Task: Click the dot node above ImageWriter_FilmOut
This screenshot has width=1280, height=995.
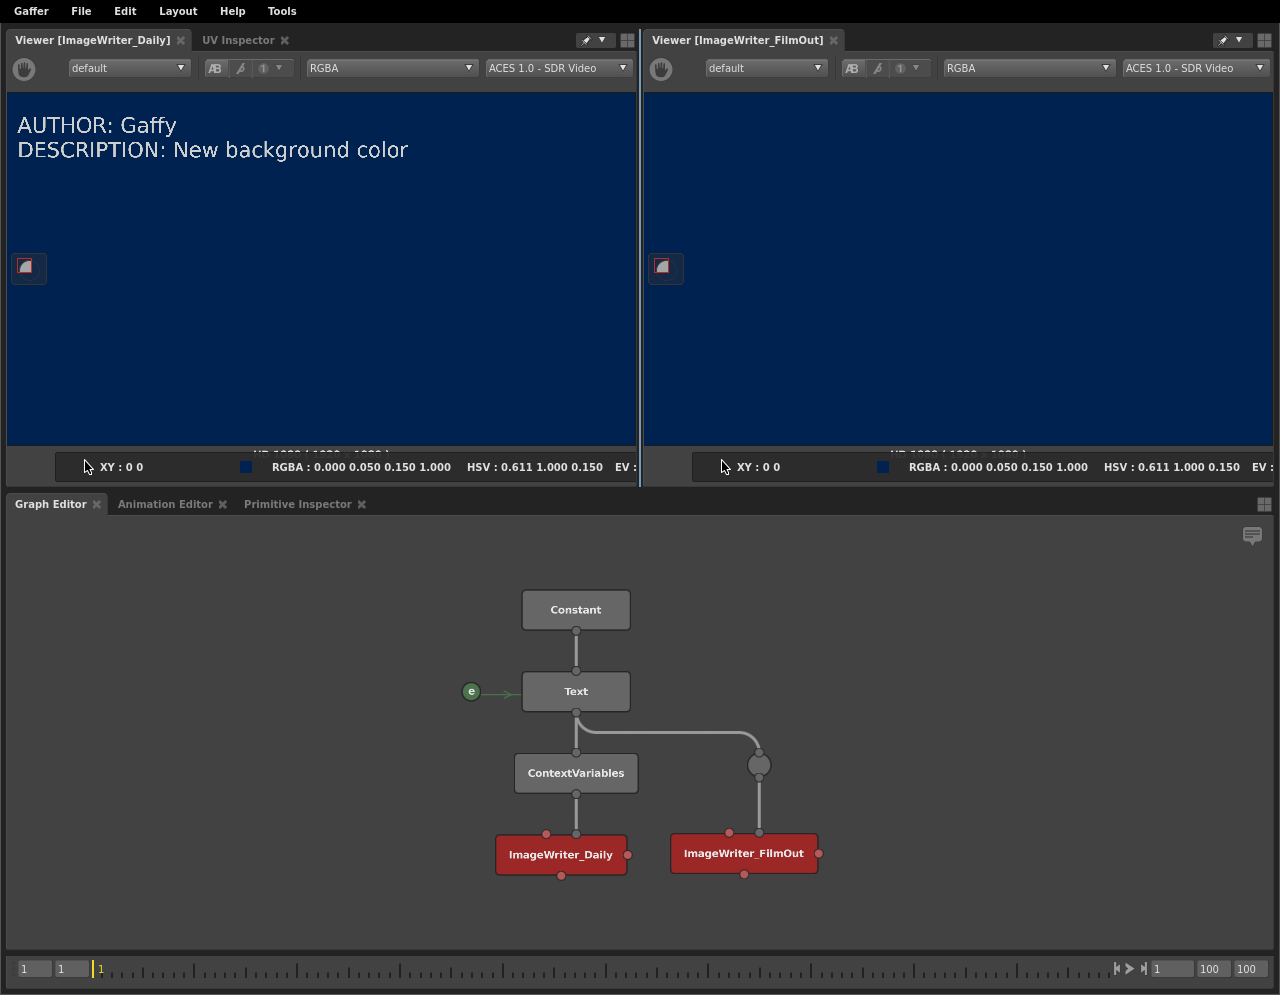Action: pyautogui.click(x=759, y=766)
